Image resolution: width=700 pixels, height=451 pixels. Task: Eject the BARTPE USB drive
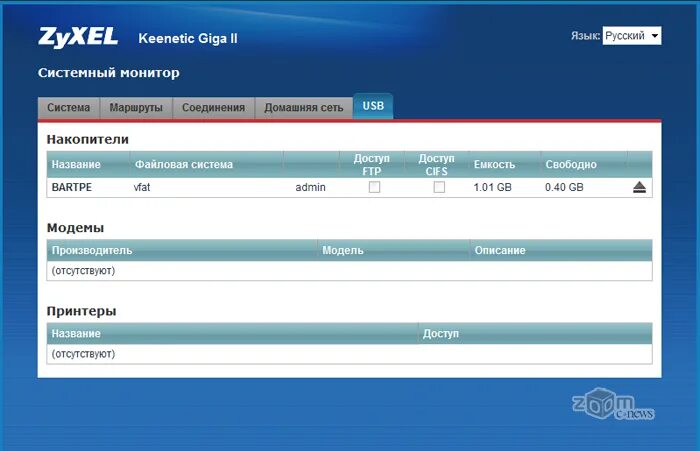click(x=640, y=187)
